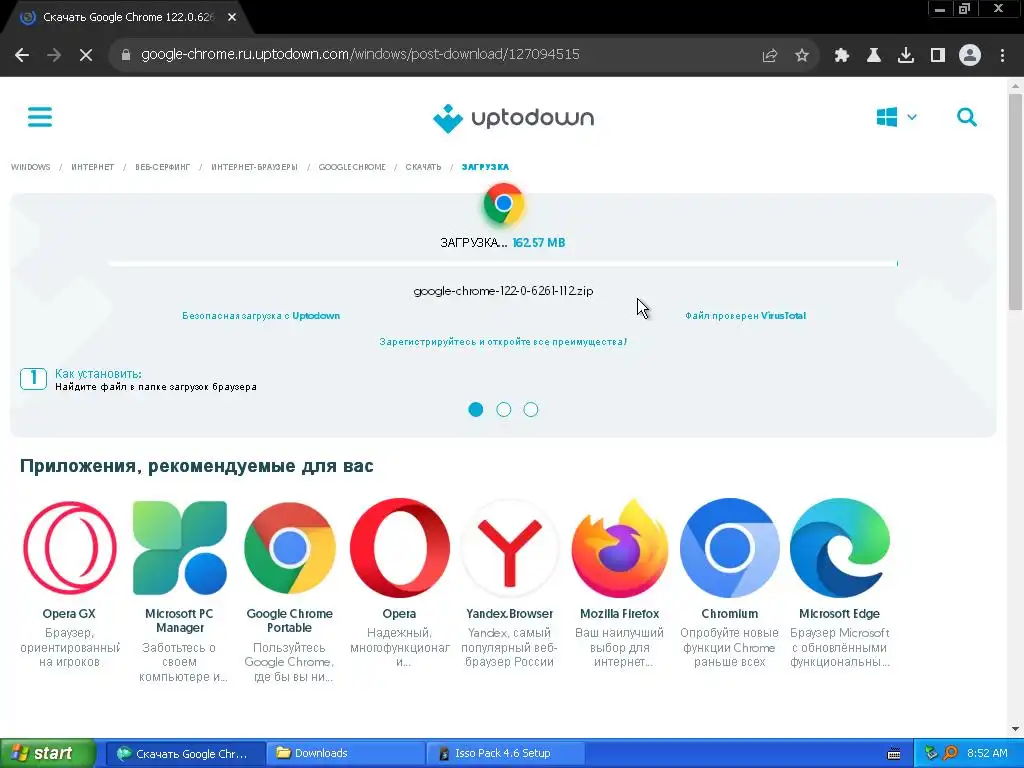
Task: Stop loading the page
Action: point(86,55)
